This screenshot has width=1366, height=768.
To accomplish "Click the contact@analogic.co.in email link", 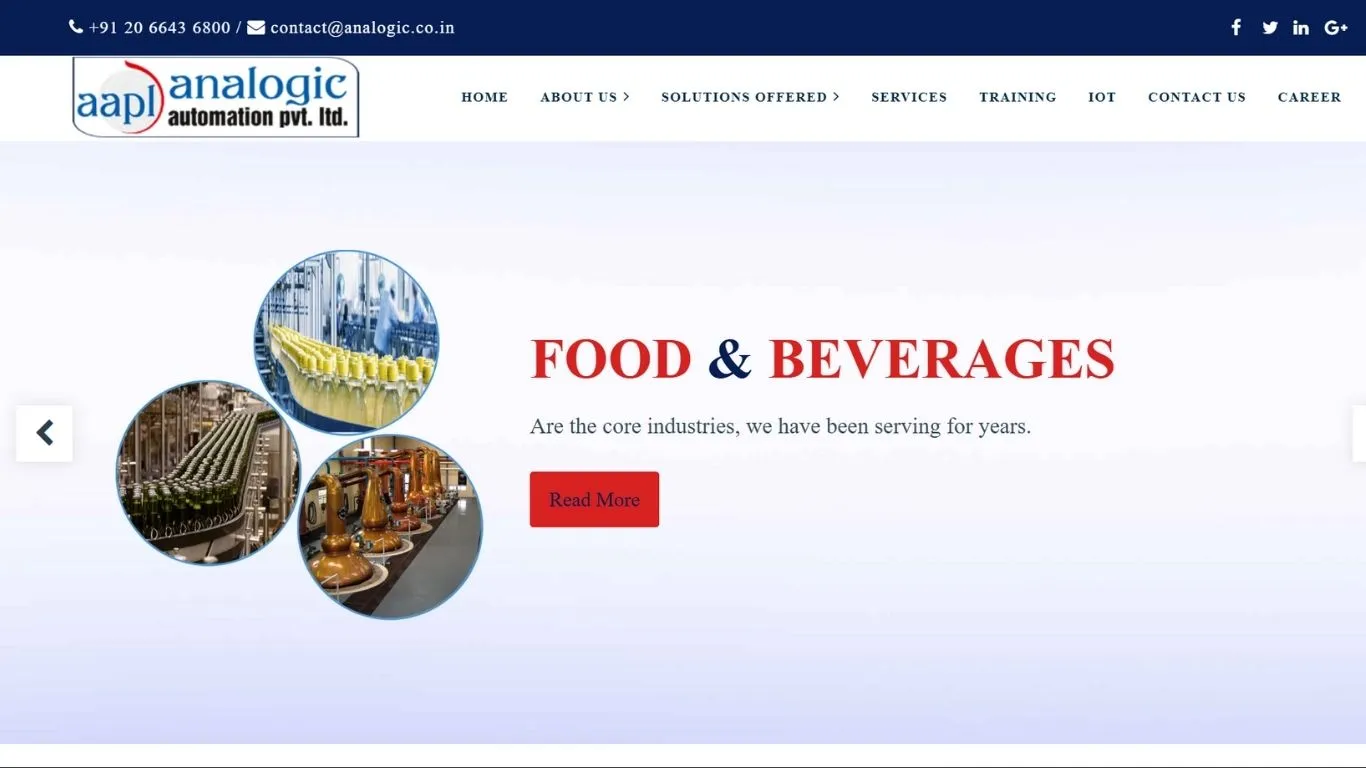I will pyautogui.click(x=362, y=27).
